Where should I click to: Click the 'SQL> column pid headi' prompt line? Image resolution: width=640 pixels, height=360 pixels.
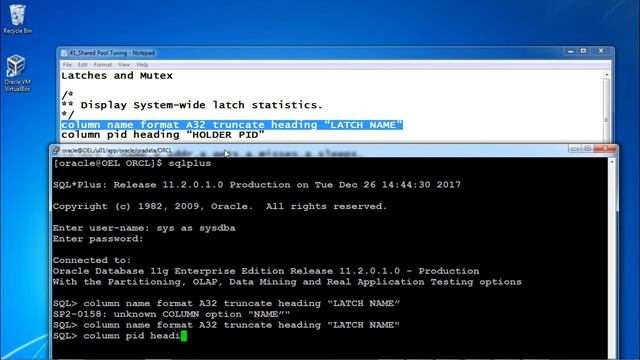point(120,336)
